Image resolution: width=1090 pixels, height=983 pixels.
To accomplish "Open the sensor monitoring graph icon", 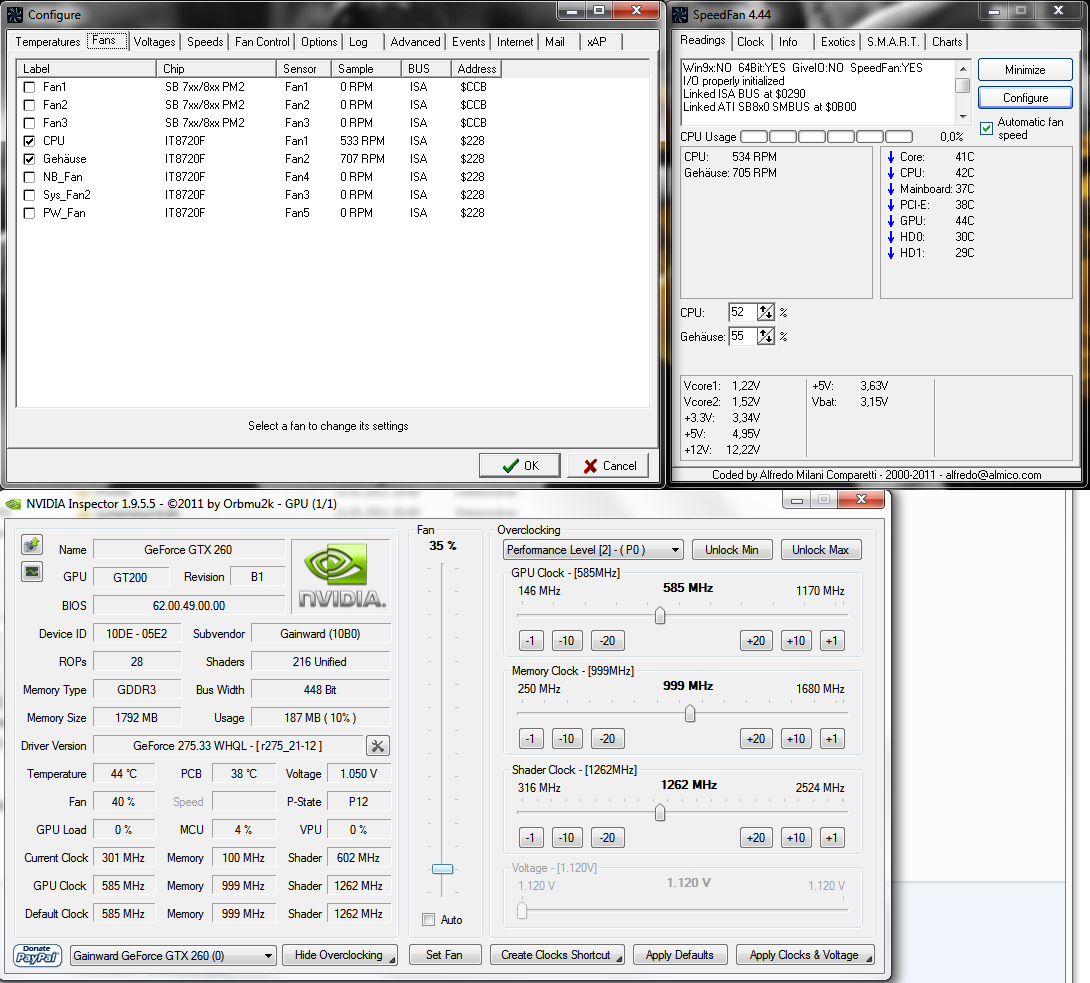I will pos(32,572).
